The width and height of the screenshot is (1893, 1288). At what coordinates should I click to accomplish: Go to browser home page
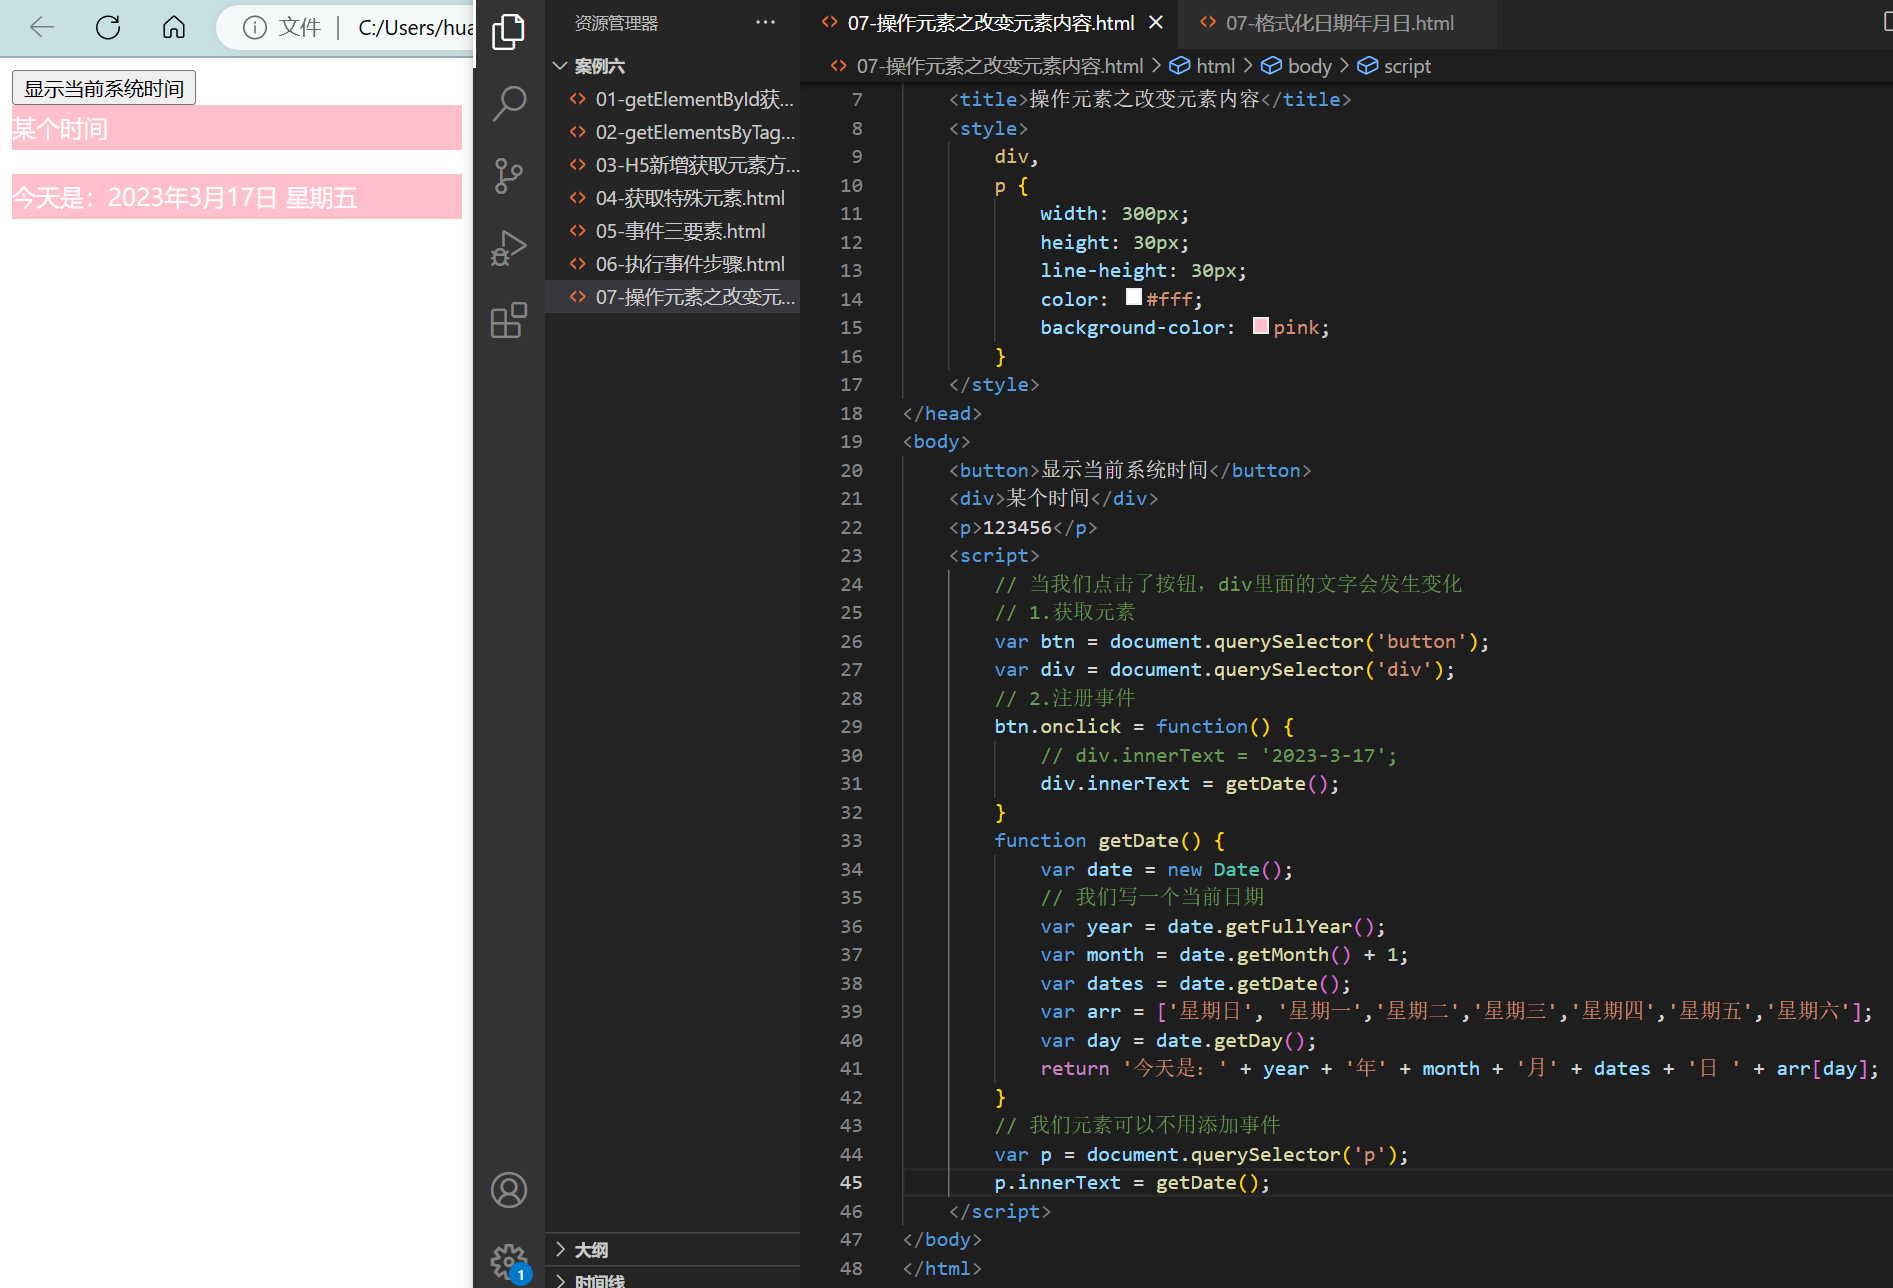pos(174,27)
